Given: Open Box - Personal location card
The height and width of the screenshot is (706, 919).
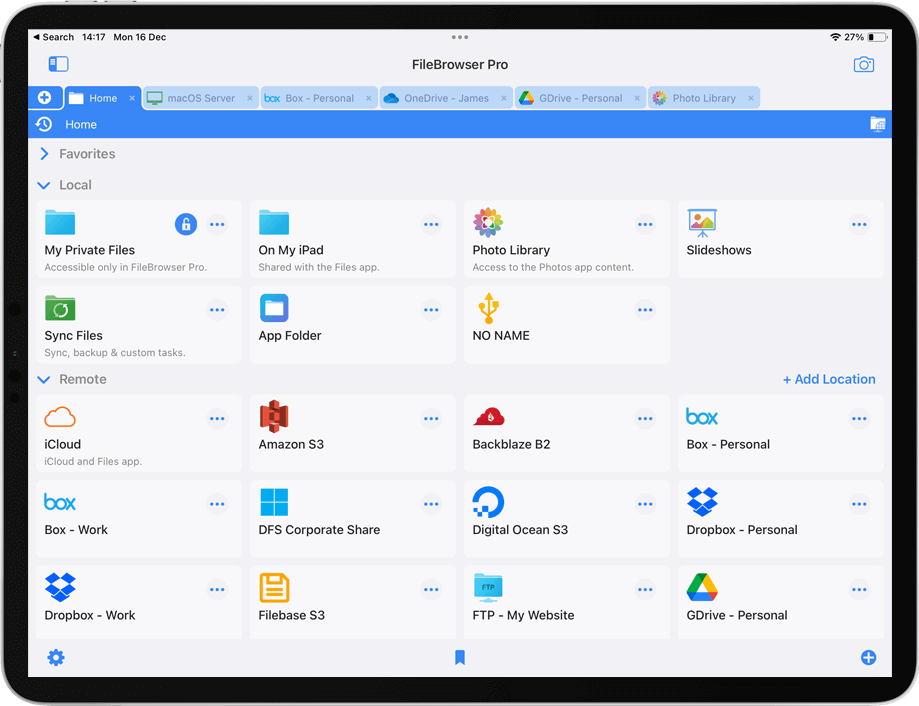Looking at the screenshot, I should pos(781,433).
